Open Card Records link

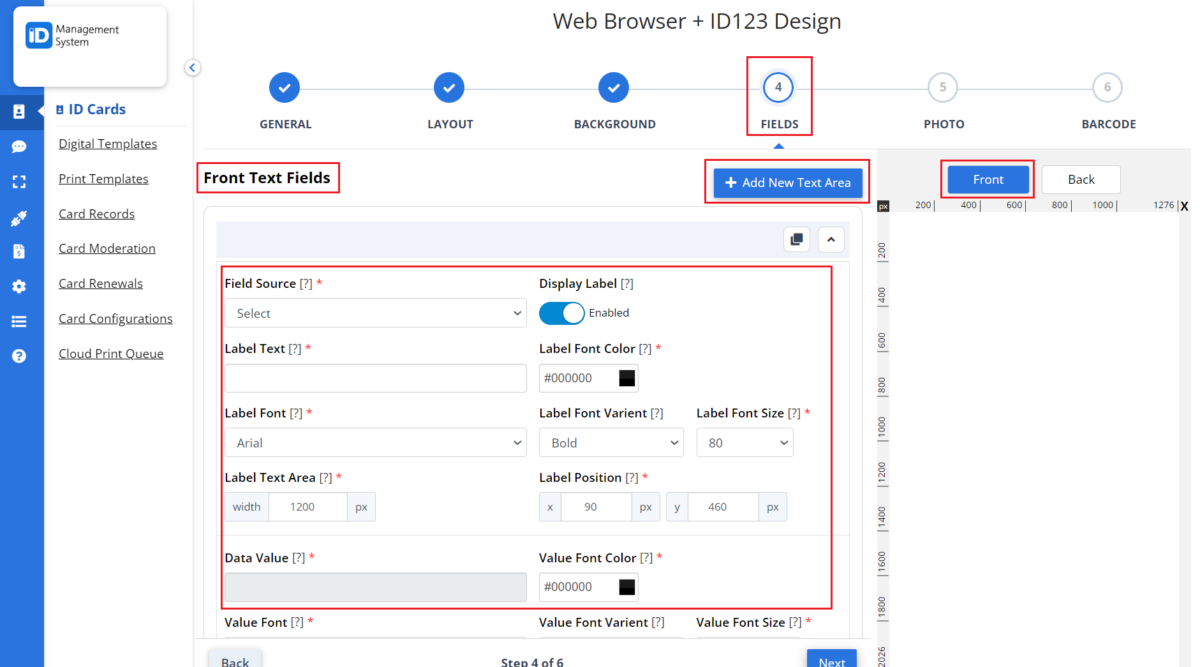click(96, 214)
